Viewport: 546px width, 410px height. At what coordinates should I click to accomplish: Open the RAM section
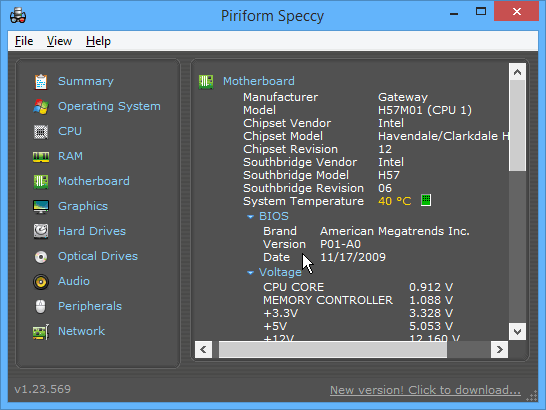pos(70,156)
